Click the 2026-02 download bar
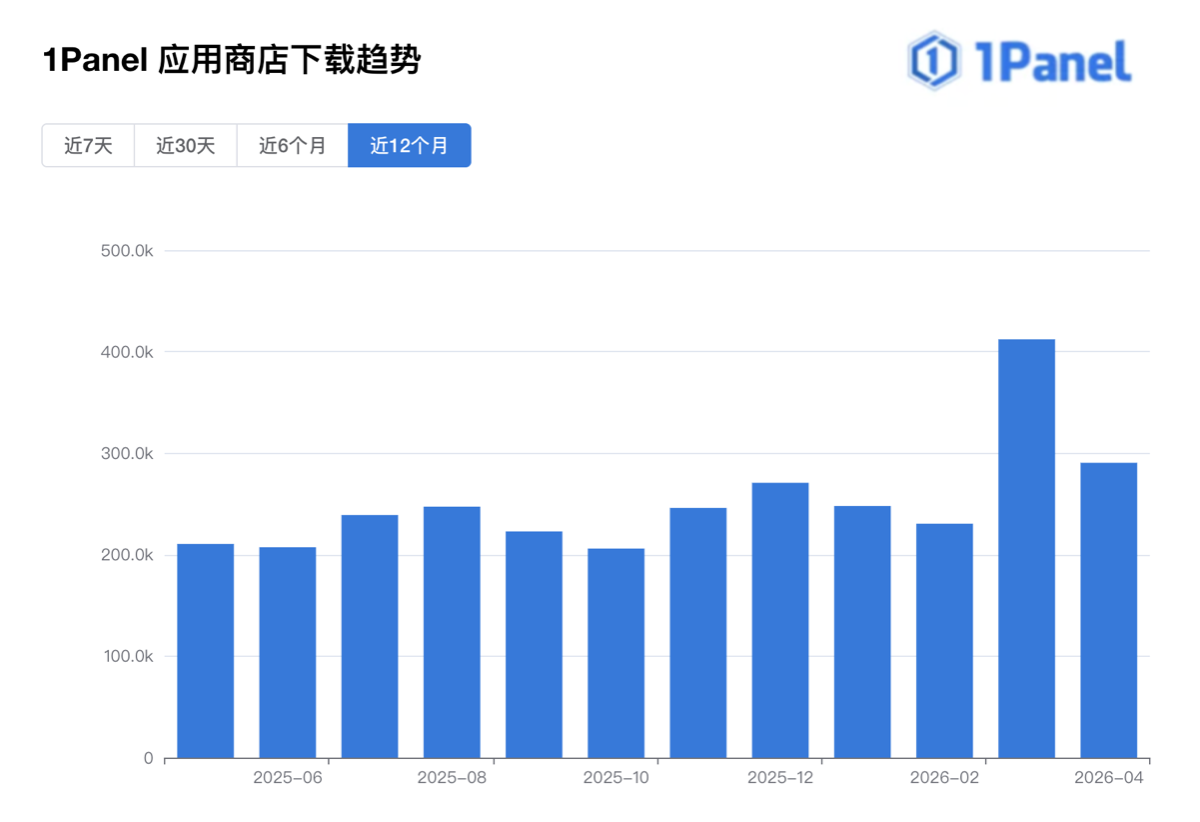This screenshot has height=822, width=1200. pyautogui.click(x=945, y=640)
